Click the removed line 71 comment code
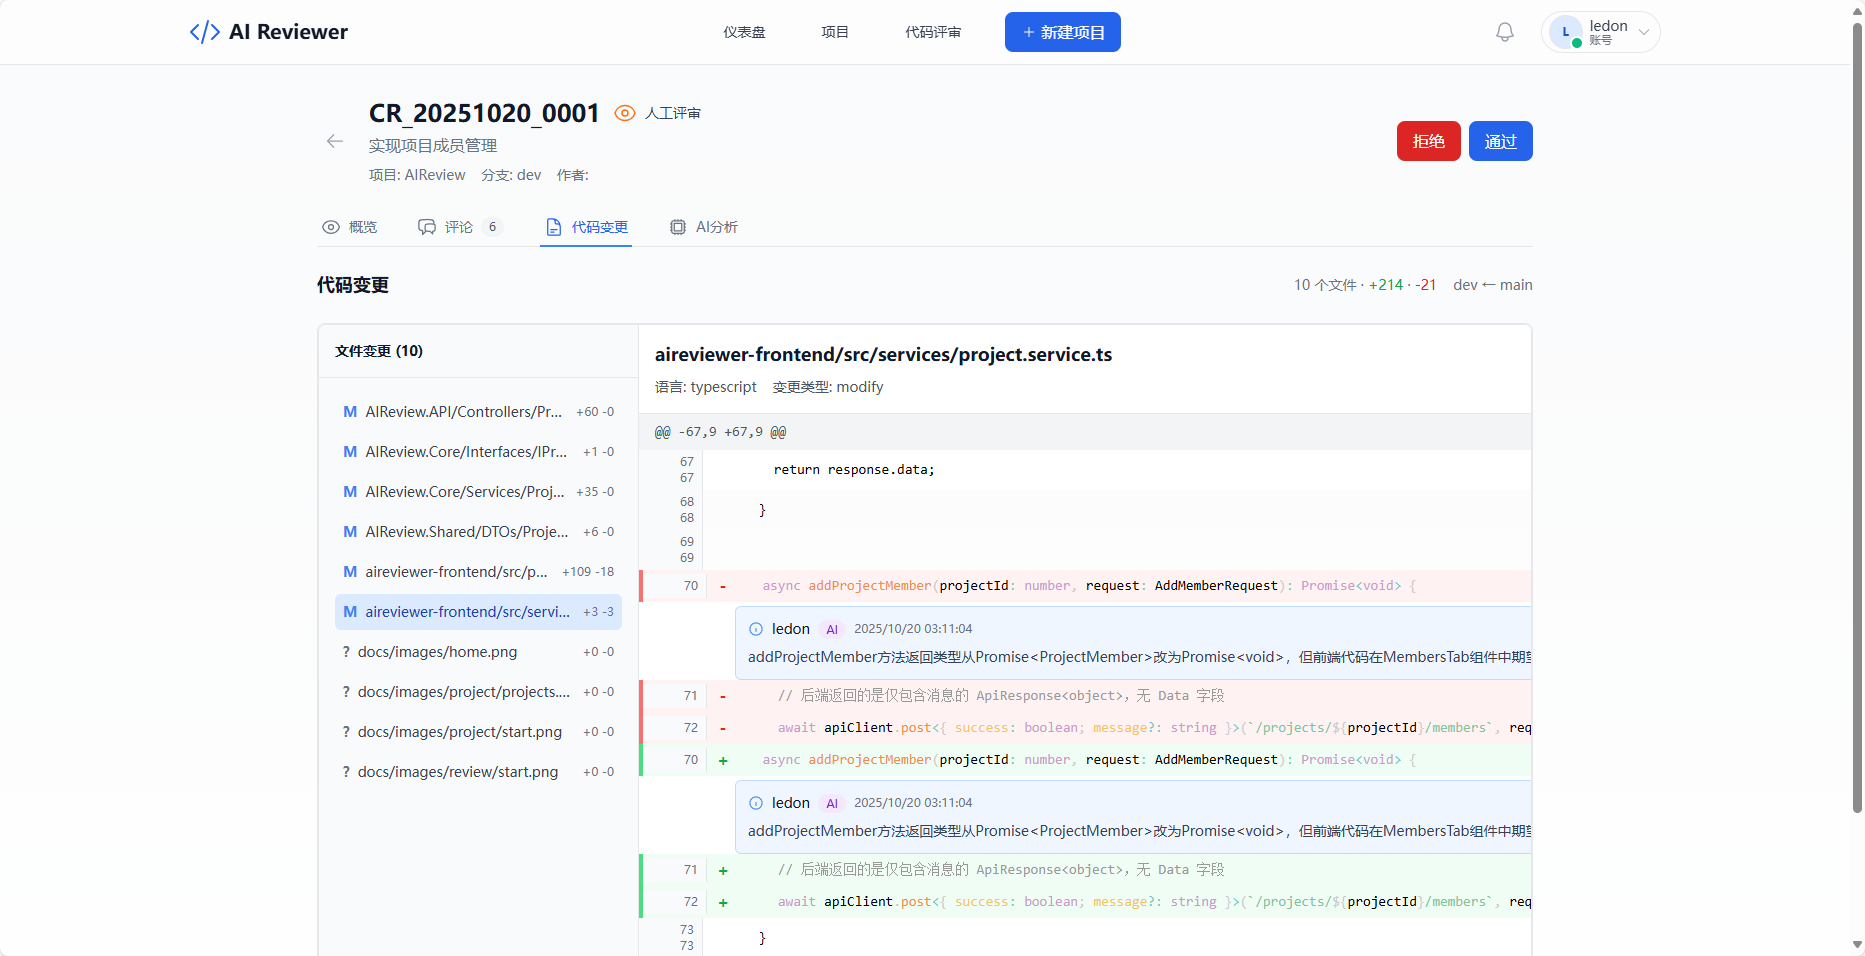 click(x=1001, y=696)
